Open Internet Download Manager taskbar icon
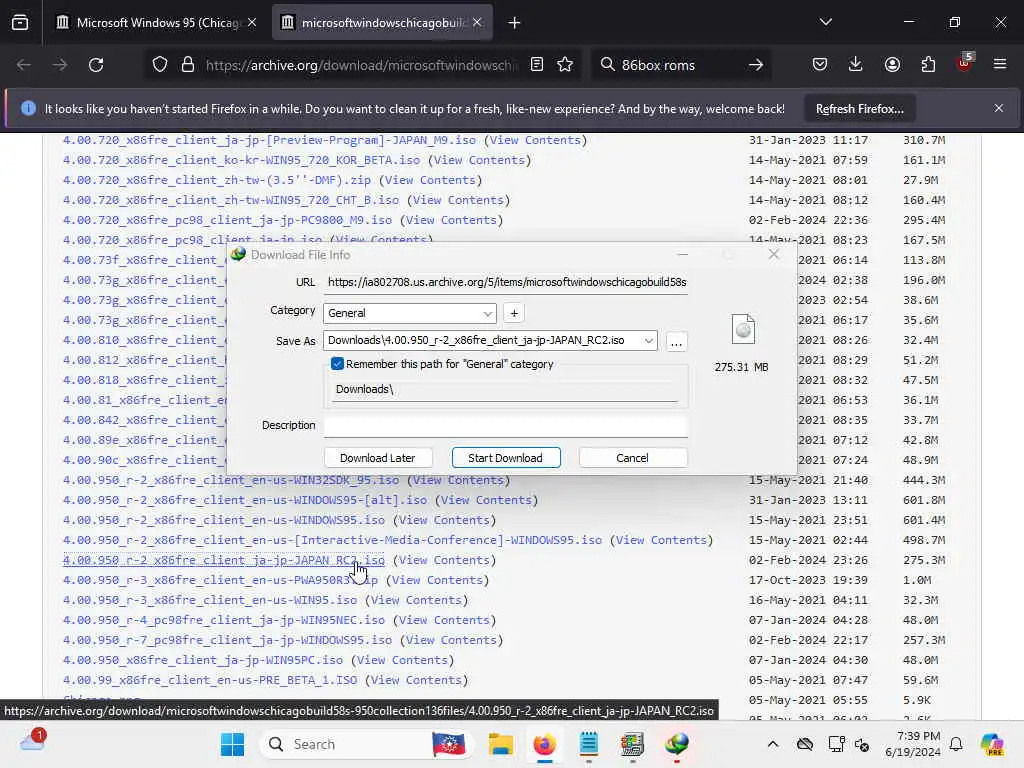 coord(677,744)
